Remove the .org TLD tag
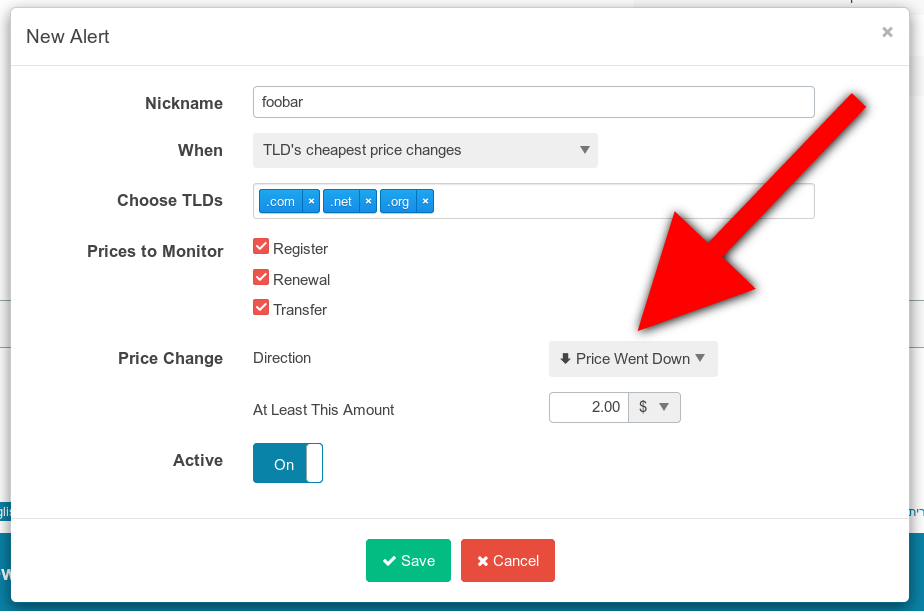924x611 pixels. (x=425, y=201)
